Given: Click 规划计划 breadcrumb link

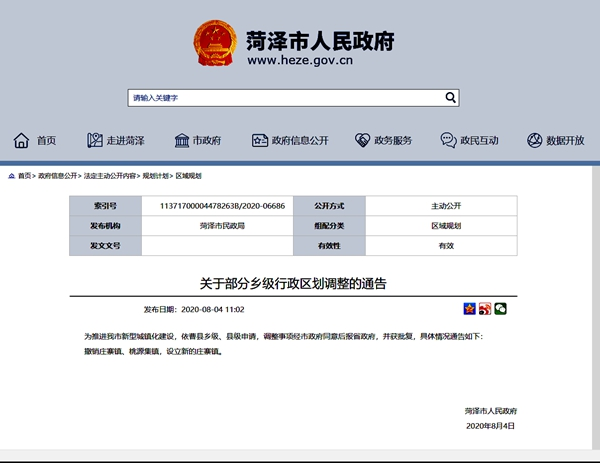Looking at the screenshot, I should 155,176.
